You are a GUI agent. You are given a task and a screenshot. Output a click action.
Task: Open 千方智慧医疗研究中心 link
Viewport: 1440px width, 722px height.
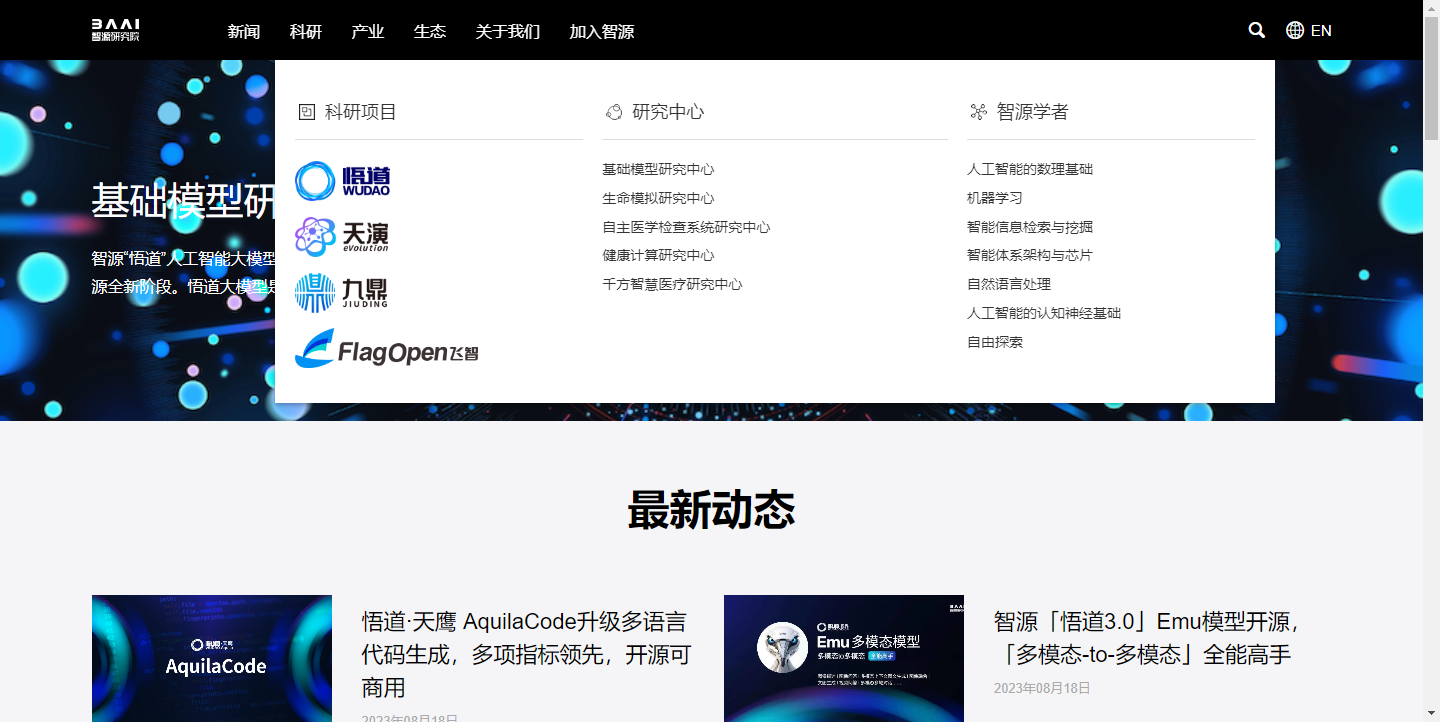pos(672,284)
